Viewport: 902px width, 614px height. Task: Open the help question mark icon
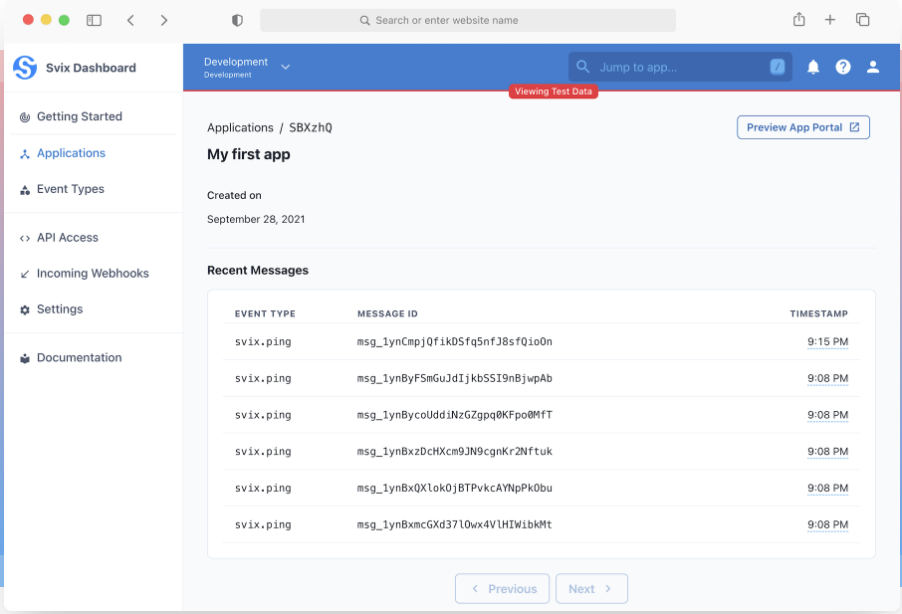point(843,67)
